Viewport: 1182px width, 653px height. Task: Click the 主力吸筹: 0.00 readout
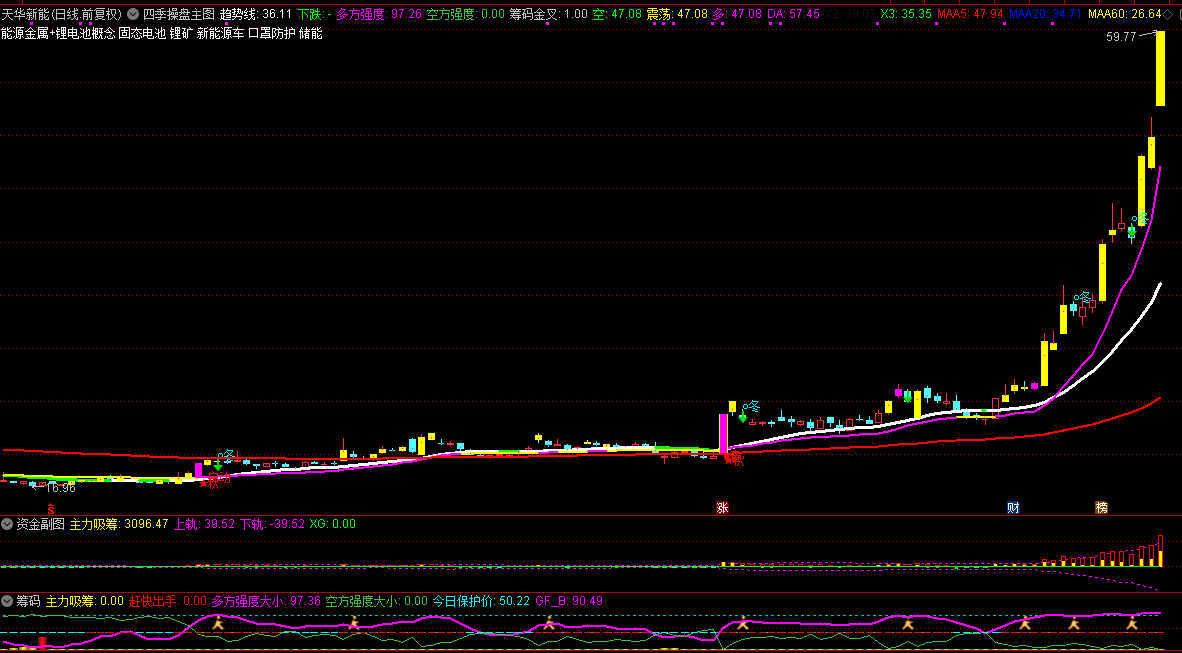[84, 601]
